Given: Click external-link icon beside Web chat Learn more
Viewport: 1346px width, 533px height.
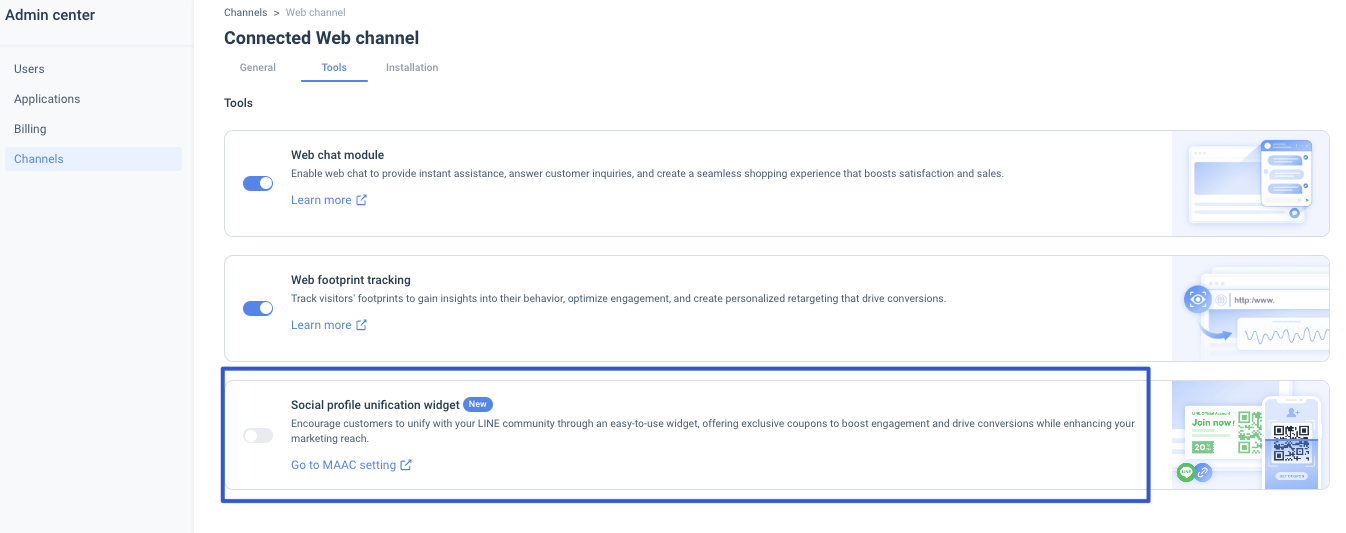Looking at the screenshot, I should pos(362,200).
